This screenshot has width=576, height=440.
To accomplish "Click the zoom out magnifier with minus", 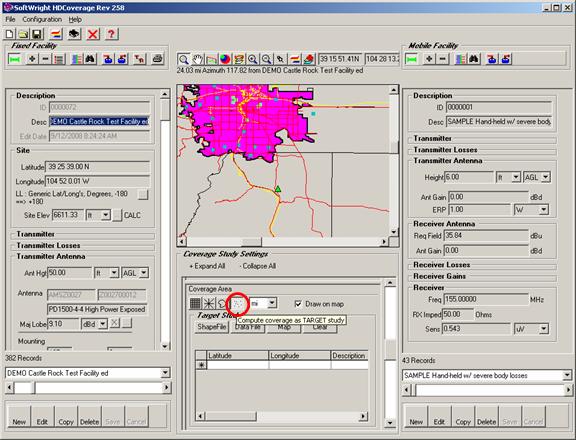I will point(266,59).
